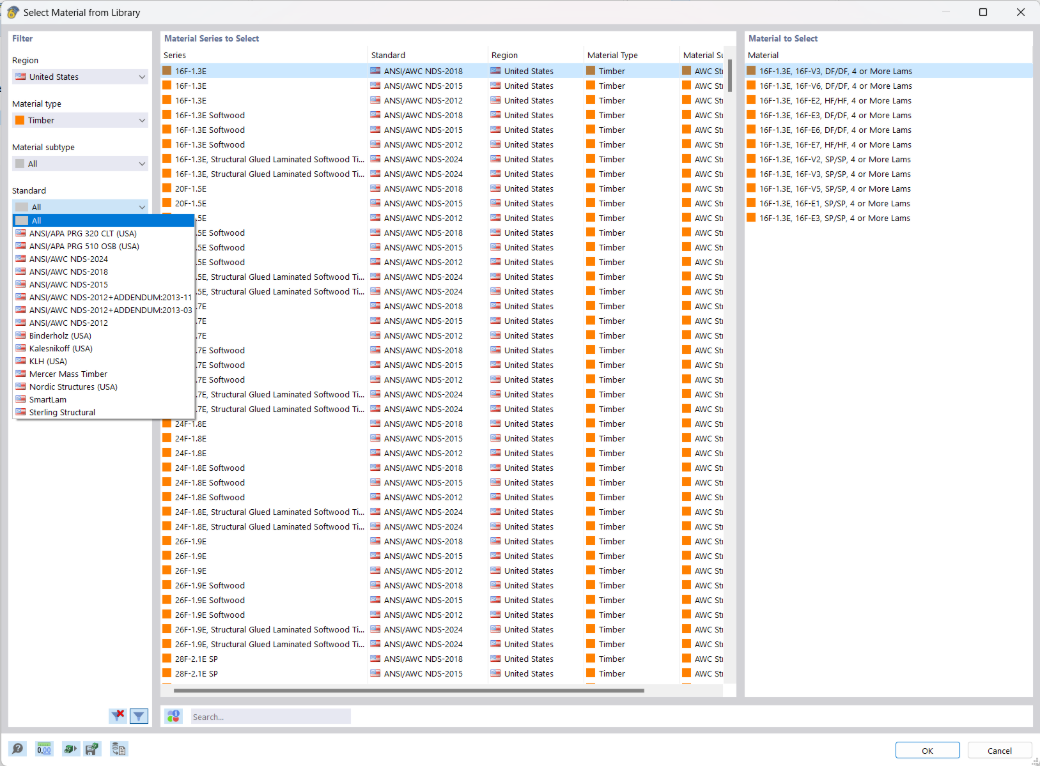
Task: Open the Region dropdown showing United States
Action: tap(80, 77)
